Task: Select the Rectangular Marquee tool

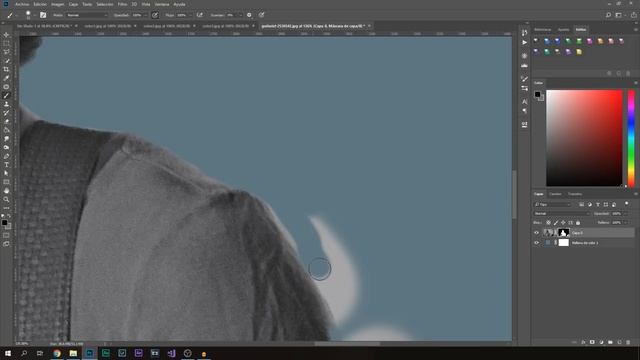Action: 6,44
